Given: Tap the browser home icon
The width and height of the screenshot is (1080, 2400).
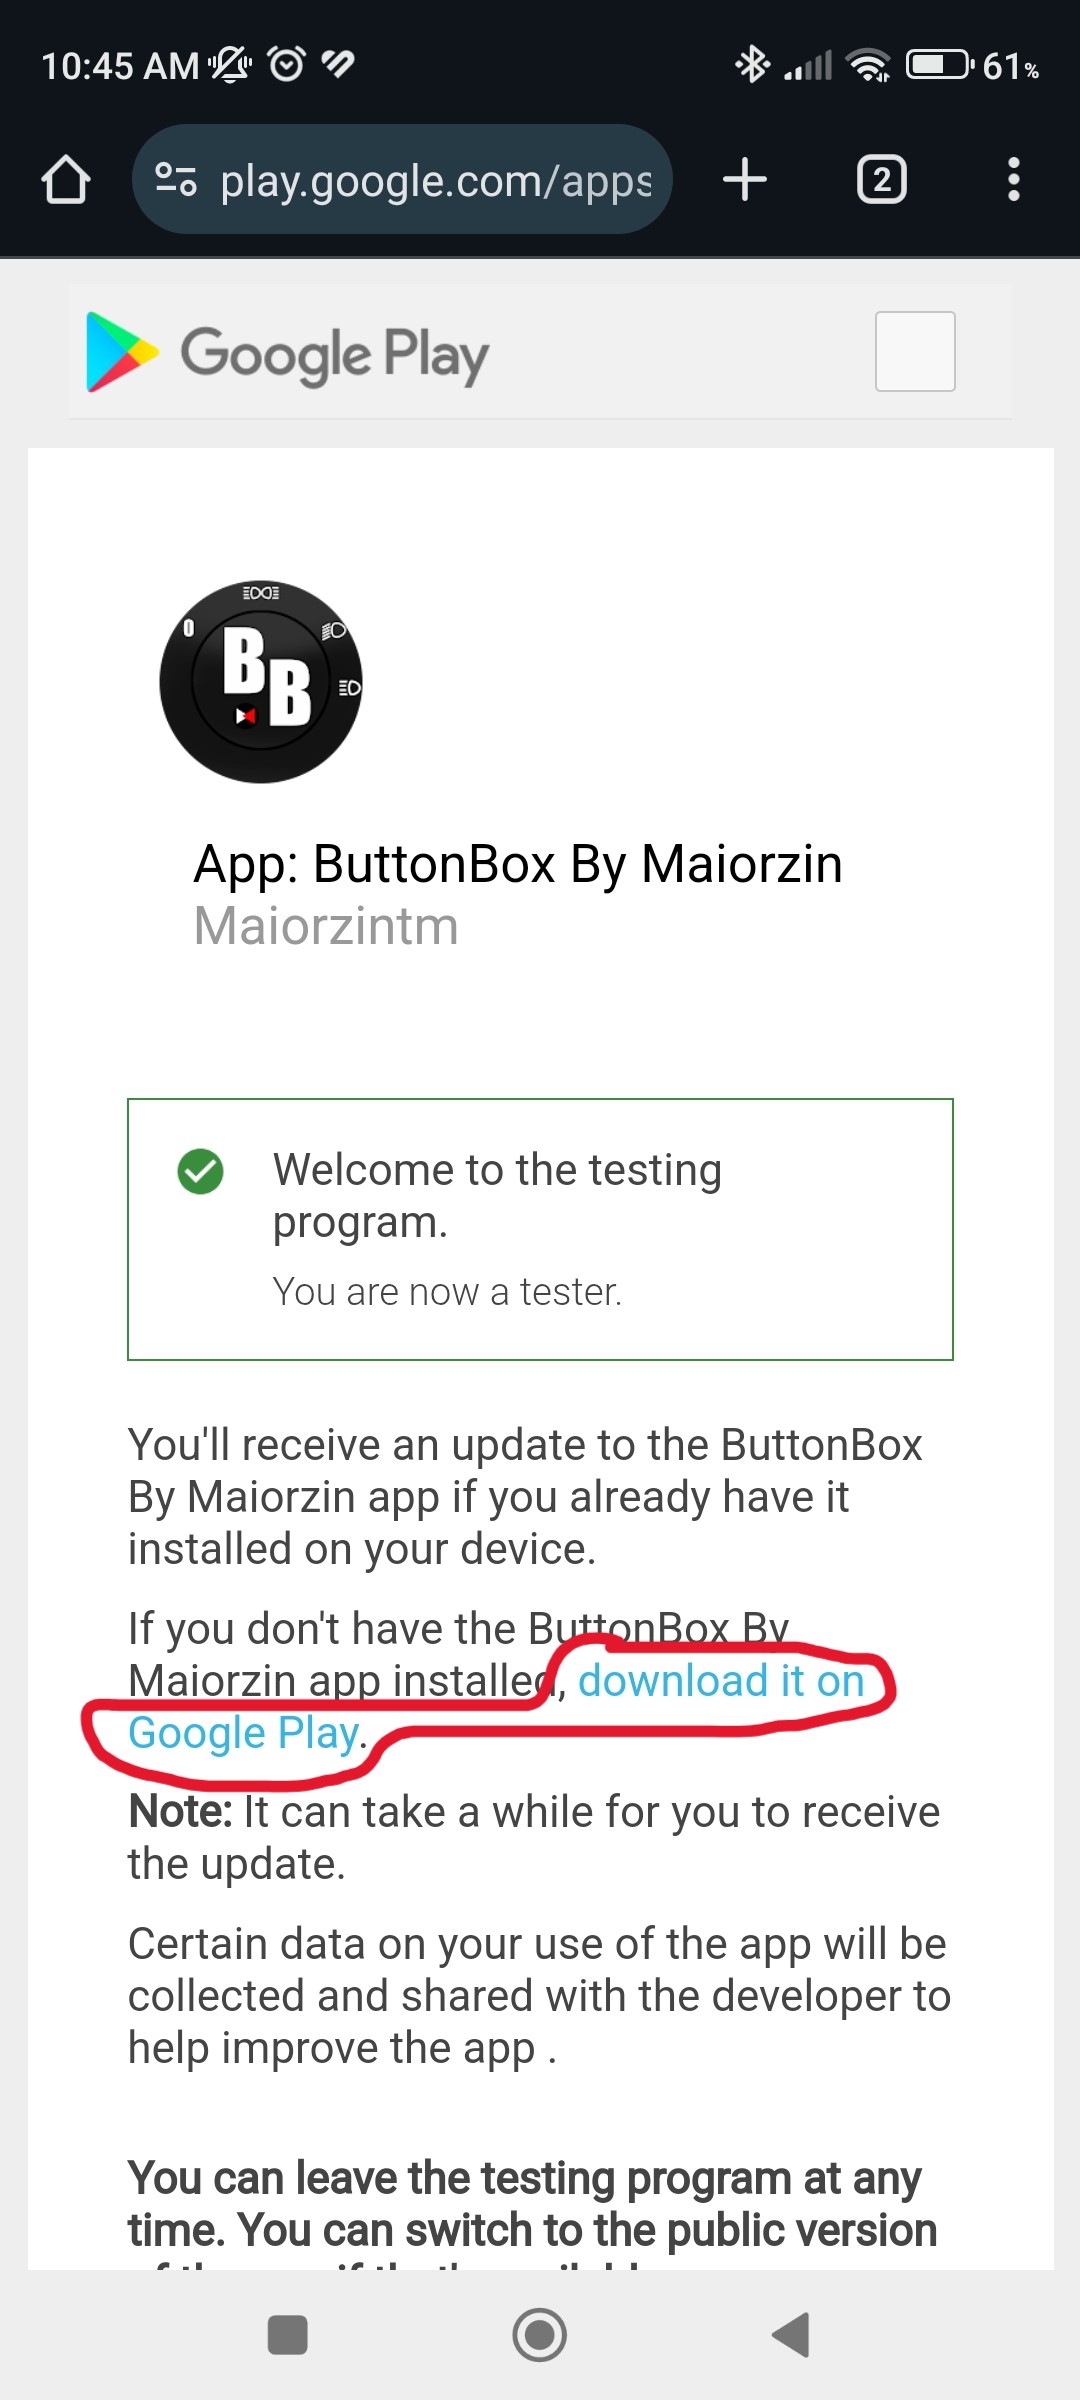Looking at the screenshot, I should 66,180.
